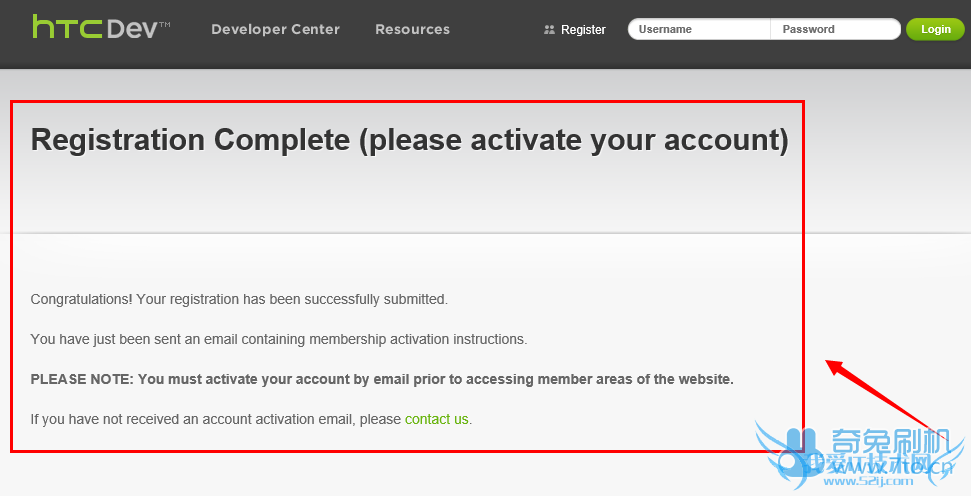Click the Congratulations confirmation sentence
The image size is (971, 496).
point(239,299)
